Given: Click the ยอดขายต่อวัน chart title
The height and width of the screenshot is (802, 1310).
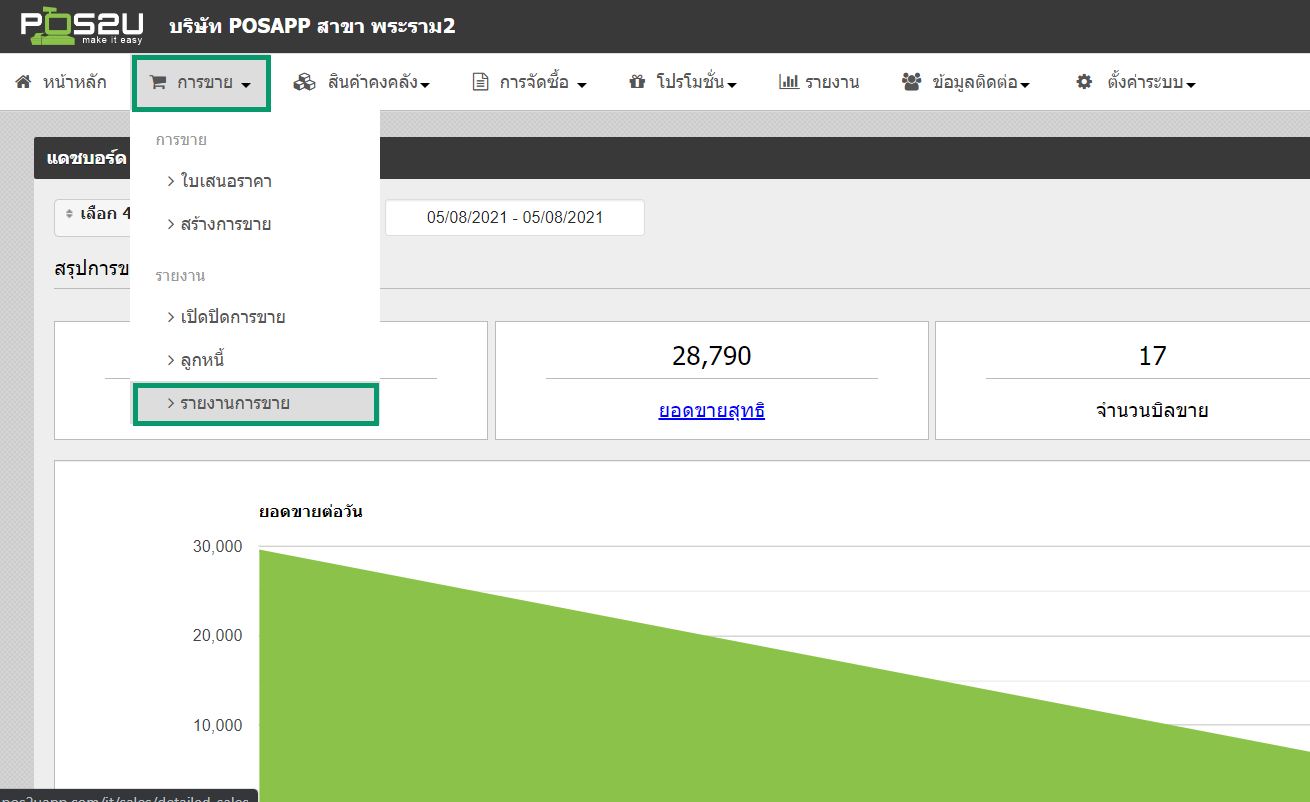Looking at the screenshot, I should (x=311, y=511).
